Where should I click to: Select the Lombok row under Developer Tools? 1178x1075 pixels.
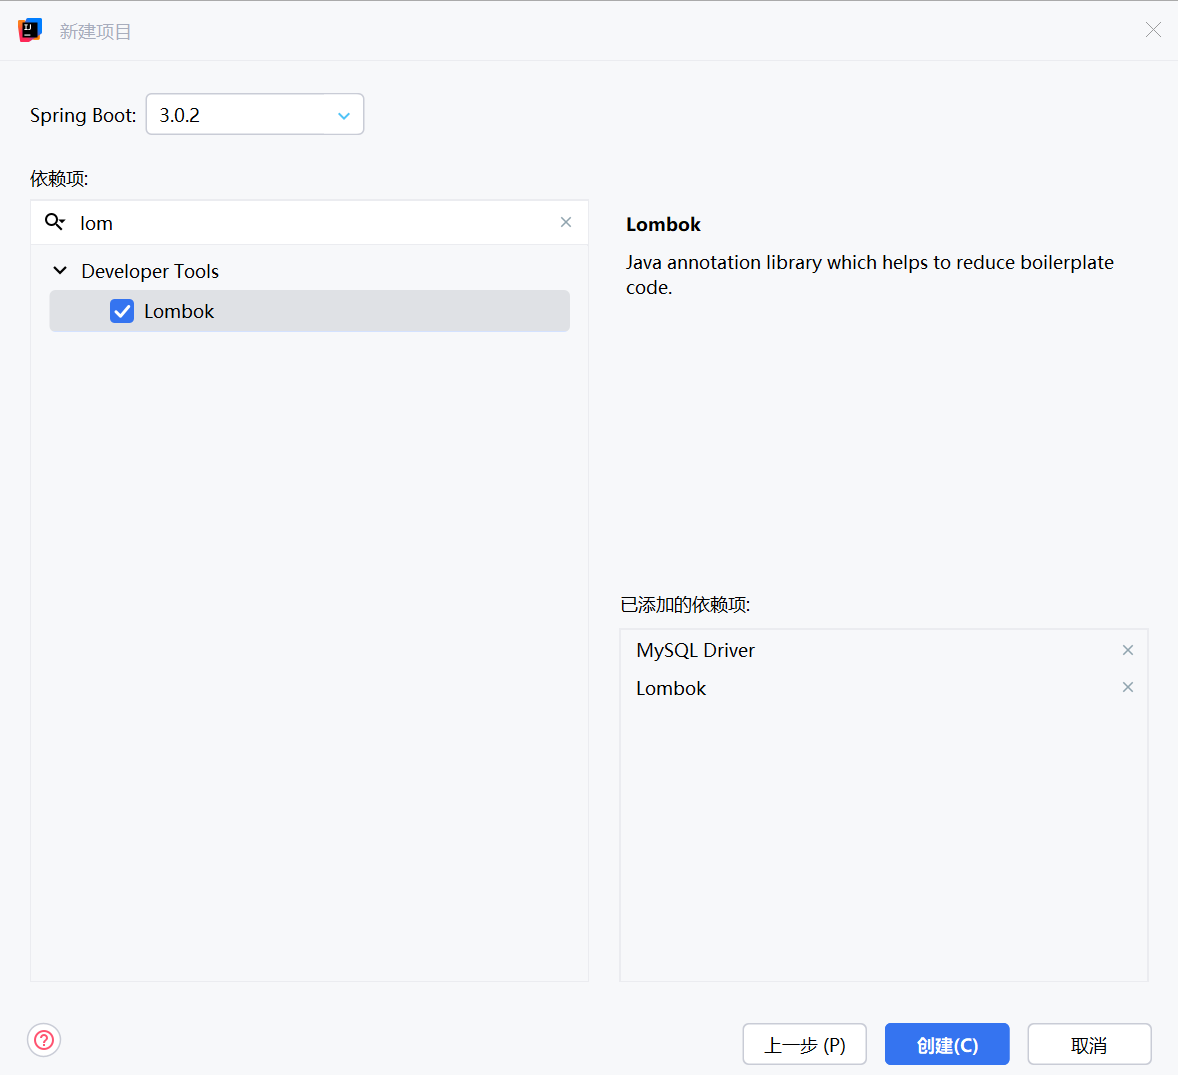click(x=310, y=311)
